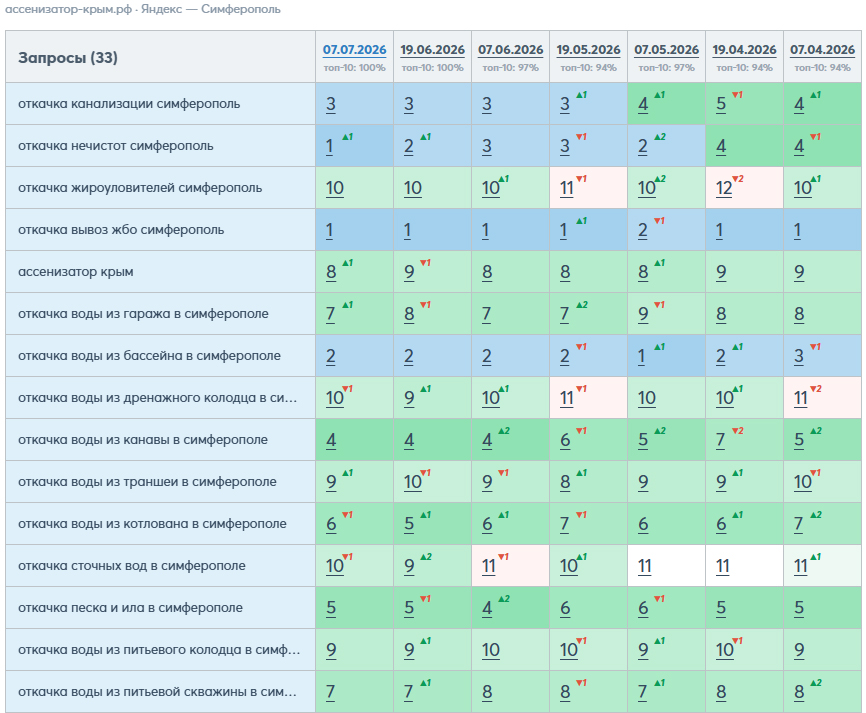The width and height of the screenshot is (866, 713).
Task: Open position 7 for гаража on 19.05.2026
Action: tap(564, 314)
